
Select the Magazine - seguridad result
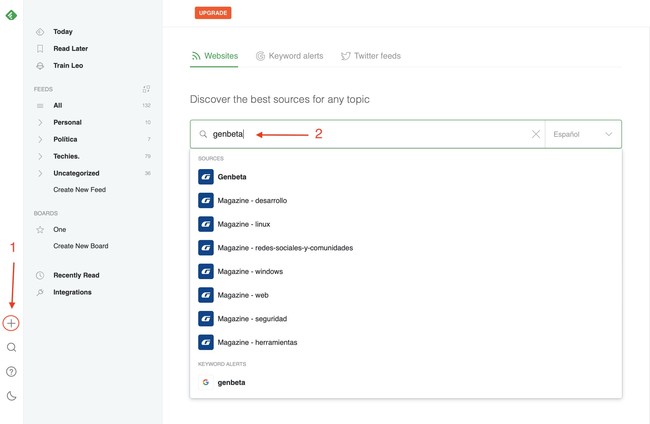tap(252, 319)
